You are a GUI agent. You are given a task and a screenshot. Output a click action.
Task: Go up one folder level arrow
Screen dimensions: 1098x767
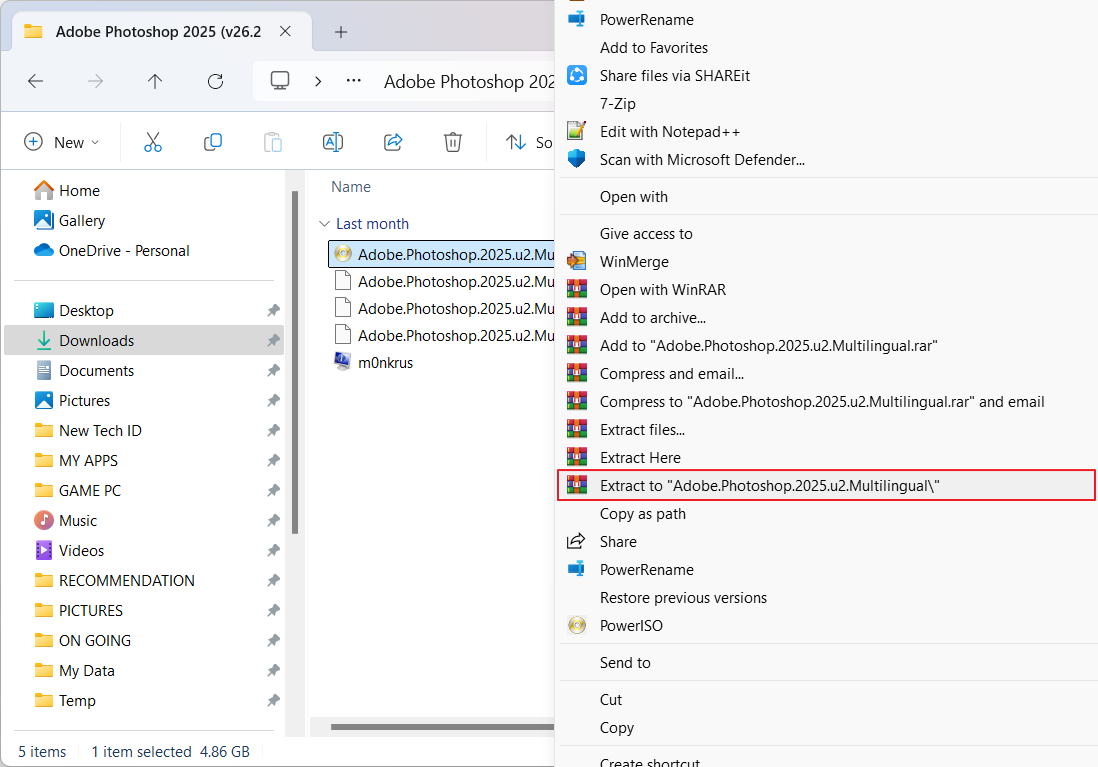click(x=155, y=81)
